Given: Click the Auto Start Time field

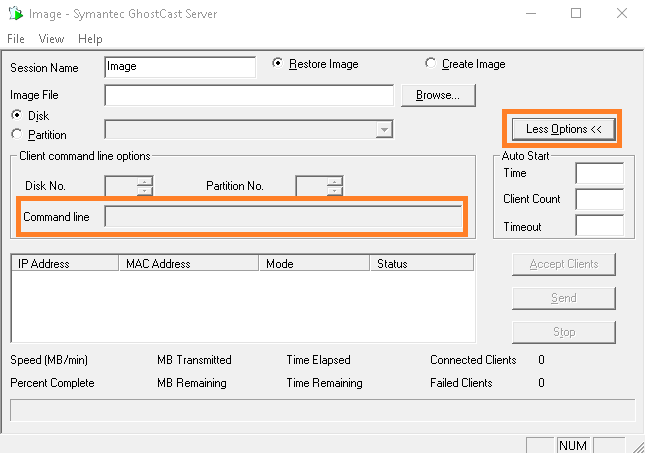Looking at the screenshot, I should 600,173.
